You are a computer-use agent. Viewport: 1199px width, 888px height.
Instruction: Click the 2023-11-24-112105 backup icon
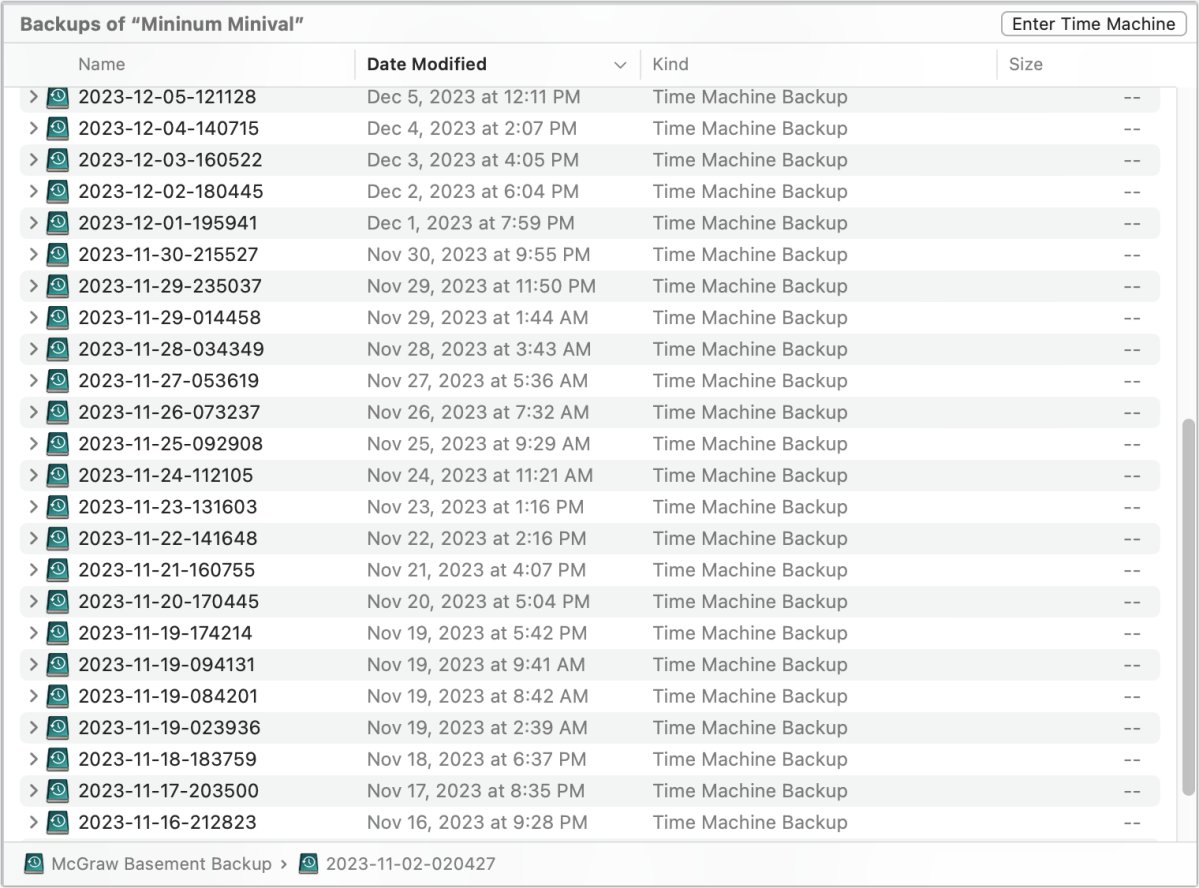point(58,475)
